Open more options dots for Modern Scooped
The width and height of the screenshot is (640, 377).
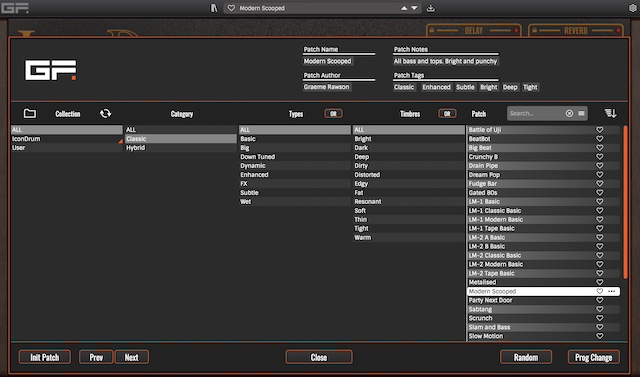point(611,291)
